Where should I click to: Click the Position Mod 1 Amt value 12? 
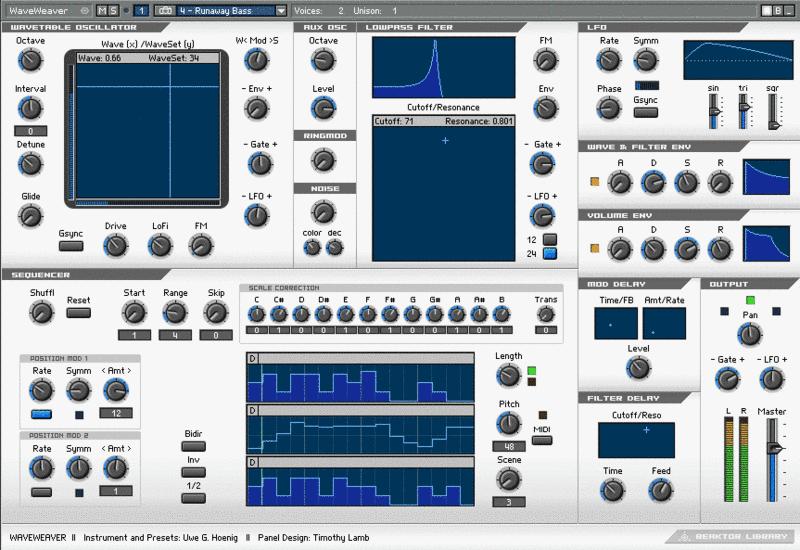(116, 413)
